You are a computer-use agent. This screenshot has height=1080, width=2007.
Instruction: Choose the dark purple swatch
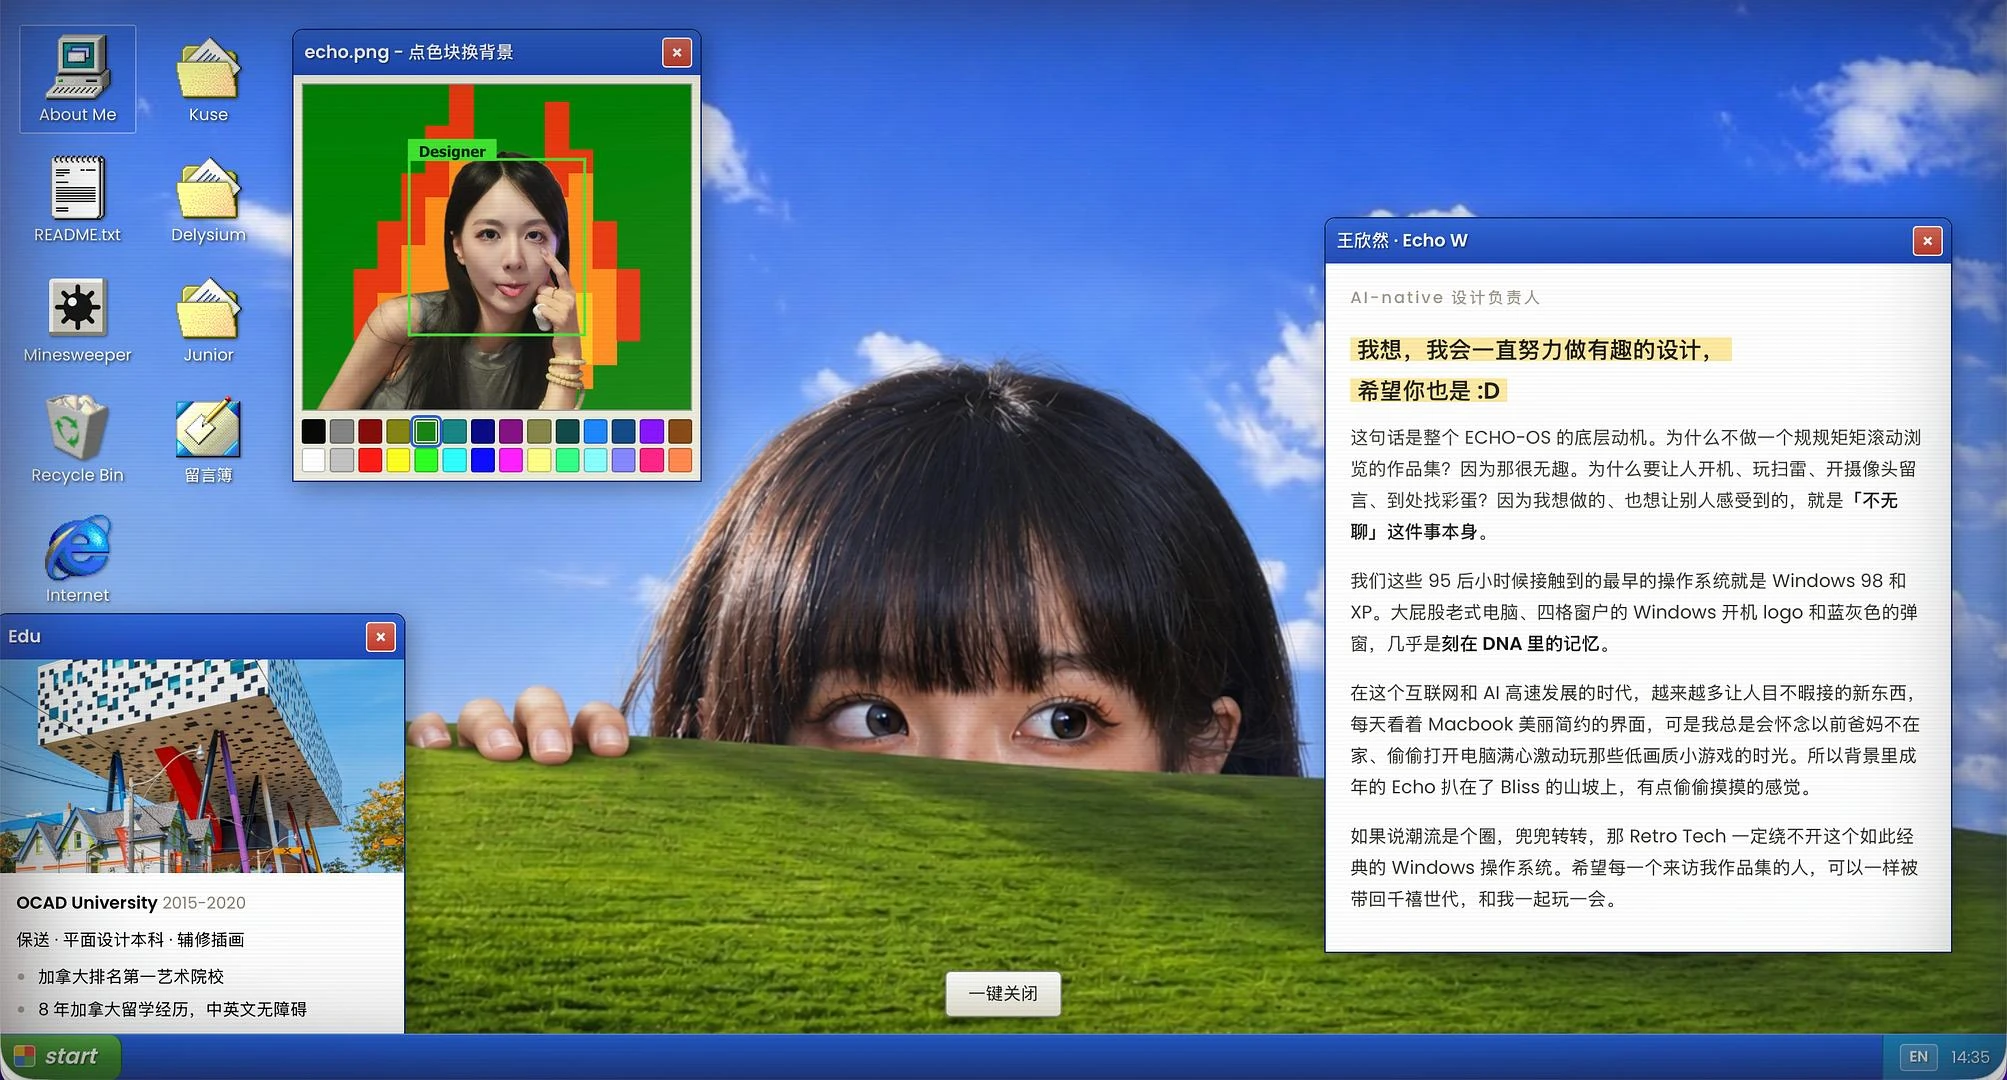(511, 431)
